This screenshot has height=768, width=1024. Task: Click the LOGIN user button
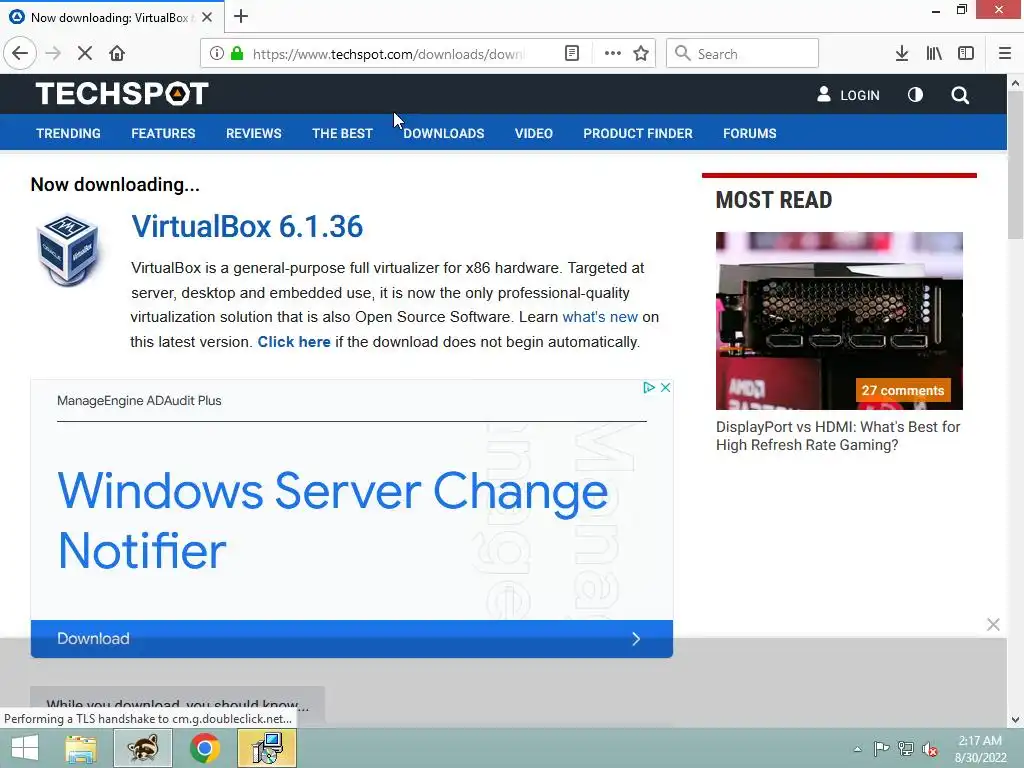[848, 95]
